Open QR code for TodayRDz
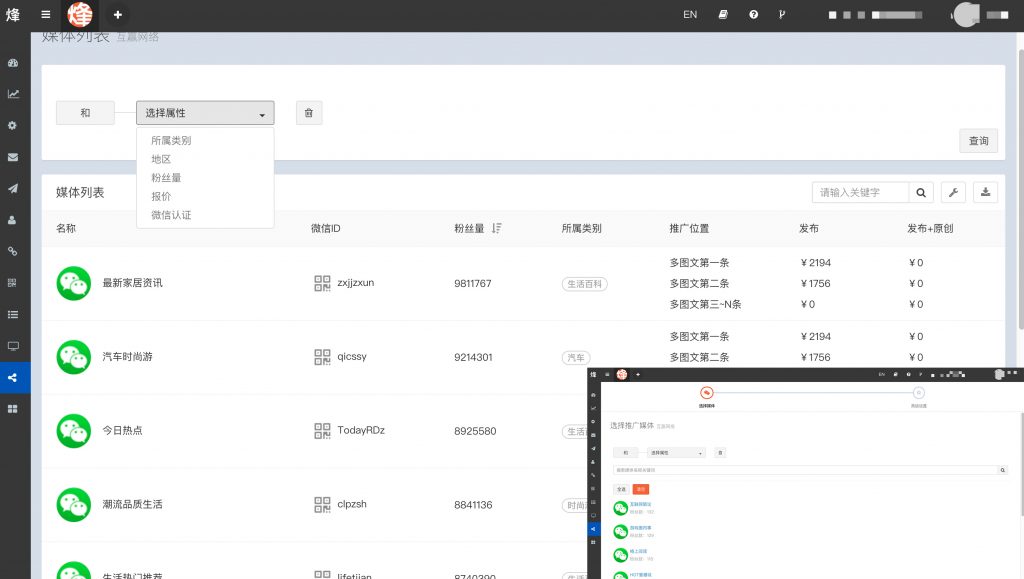Screen dimensions: 1024x579 click(x=322, y=431)
